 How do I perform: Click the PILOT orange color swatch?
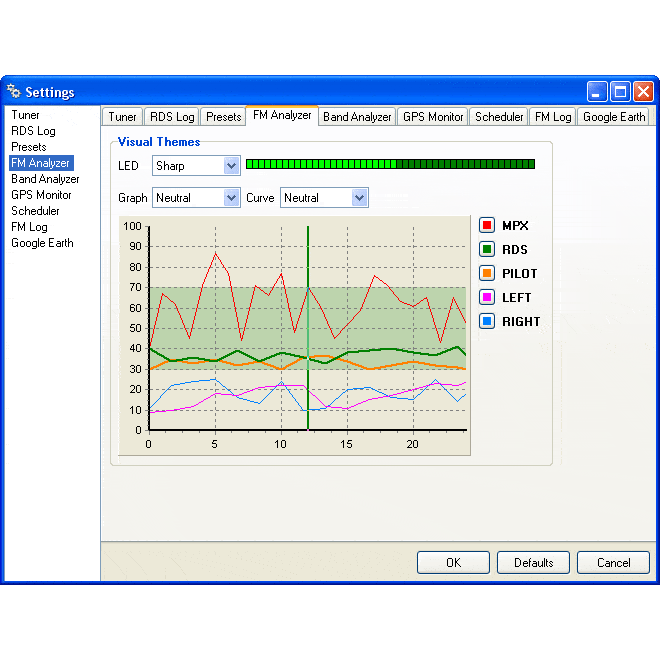488,274
